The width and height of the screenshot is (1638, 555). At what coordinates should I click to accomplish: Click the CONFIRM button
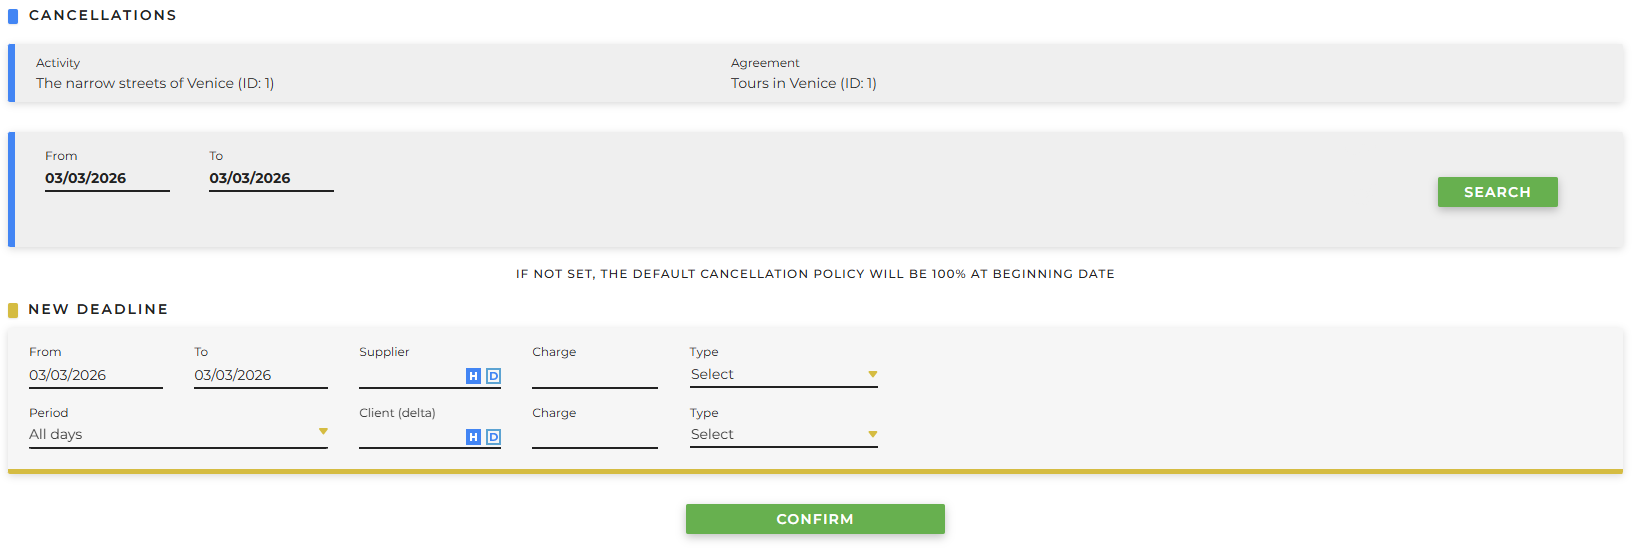pyautogui.click(x=815, y=519)
